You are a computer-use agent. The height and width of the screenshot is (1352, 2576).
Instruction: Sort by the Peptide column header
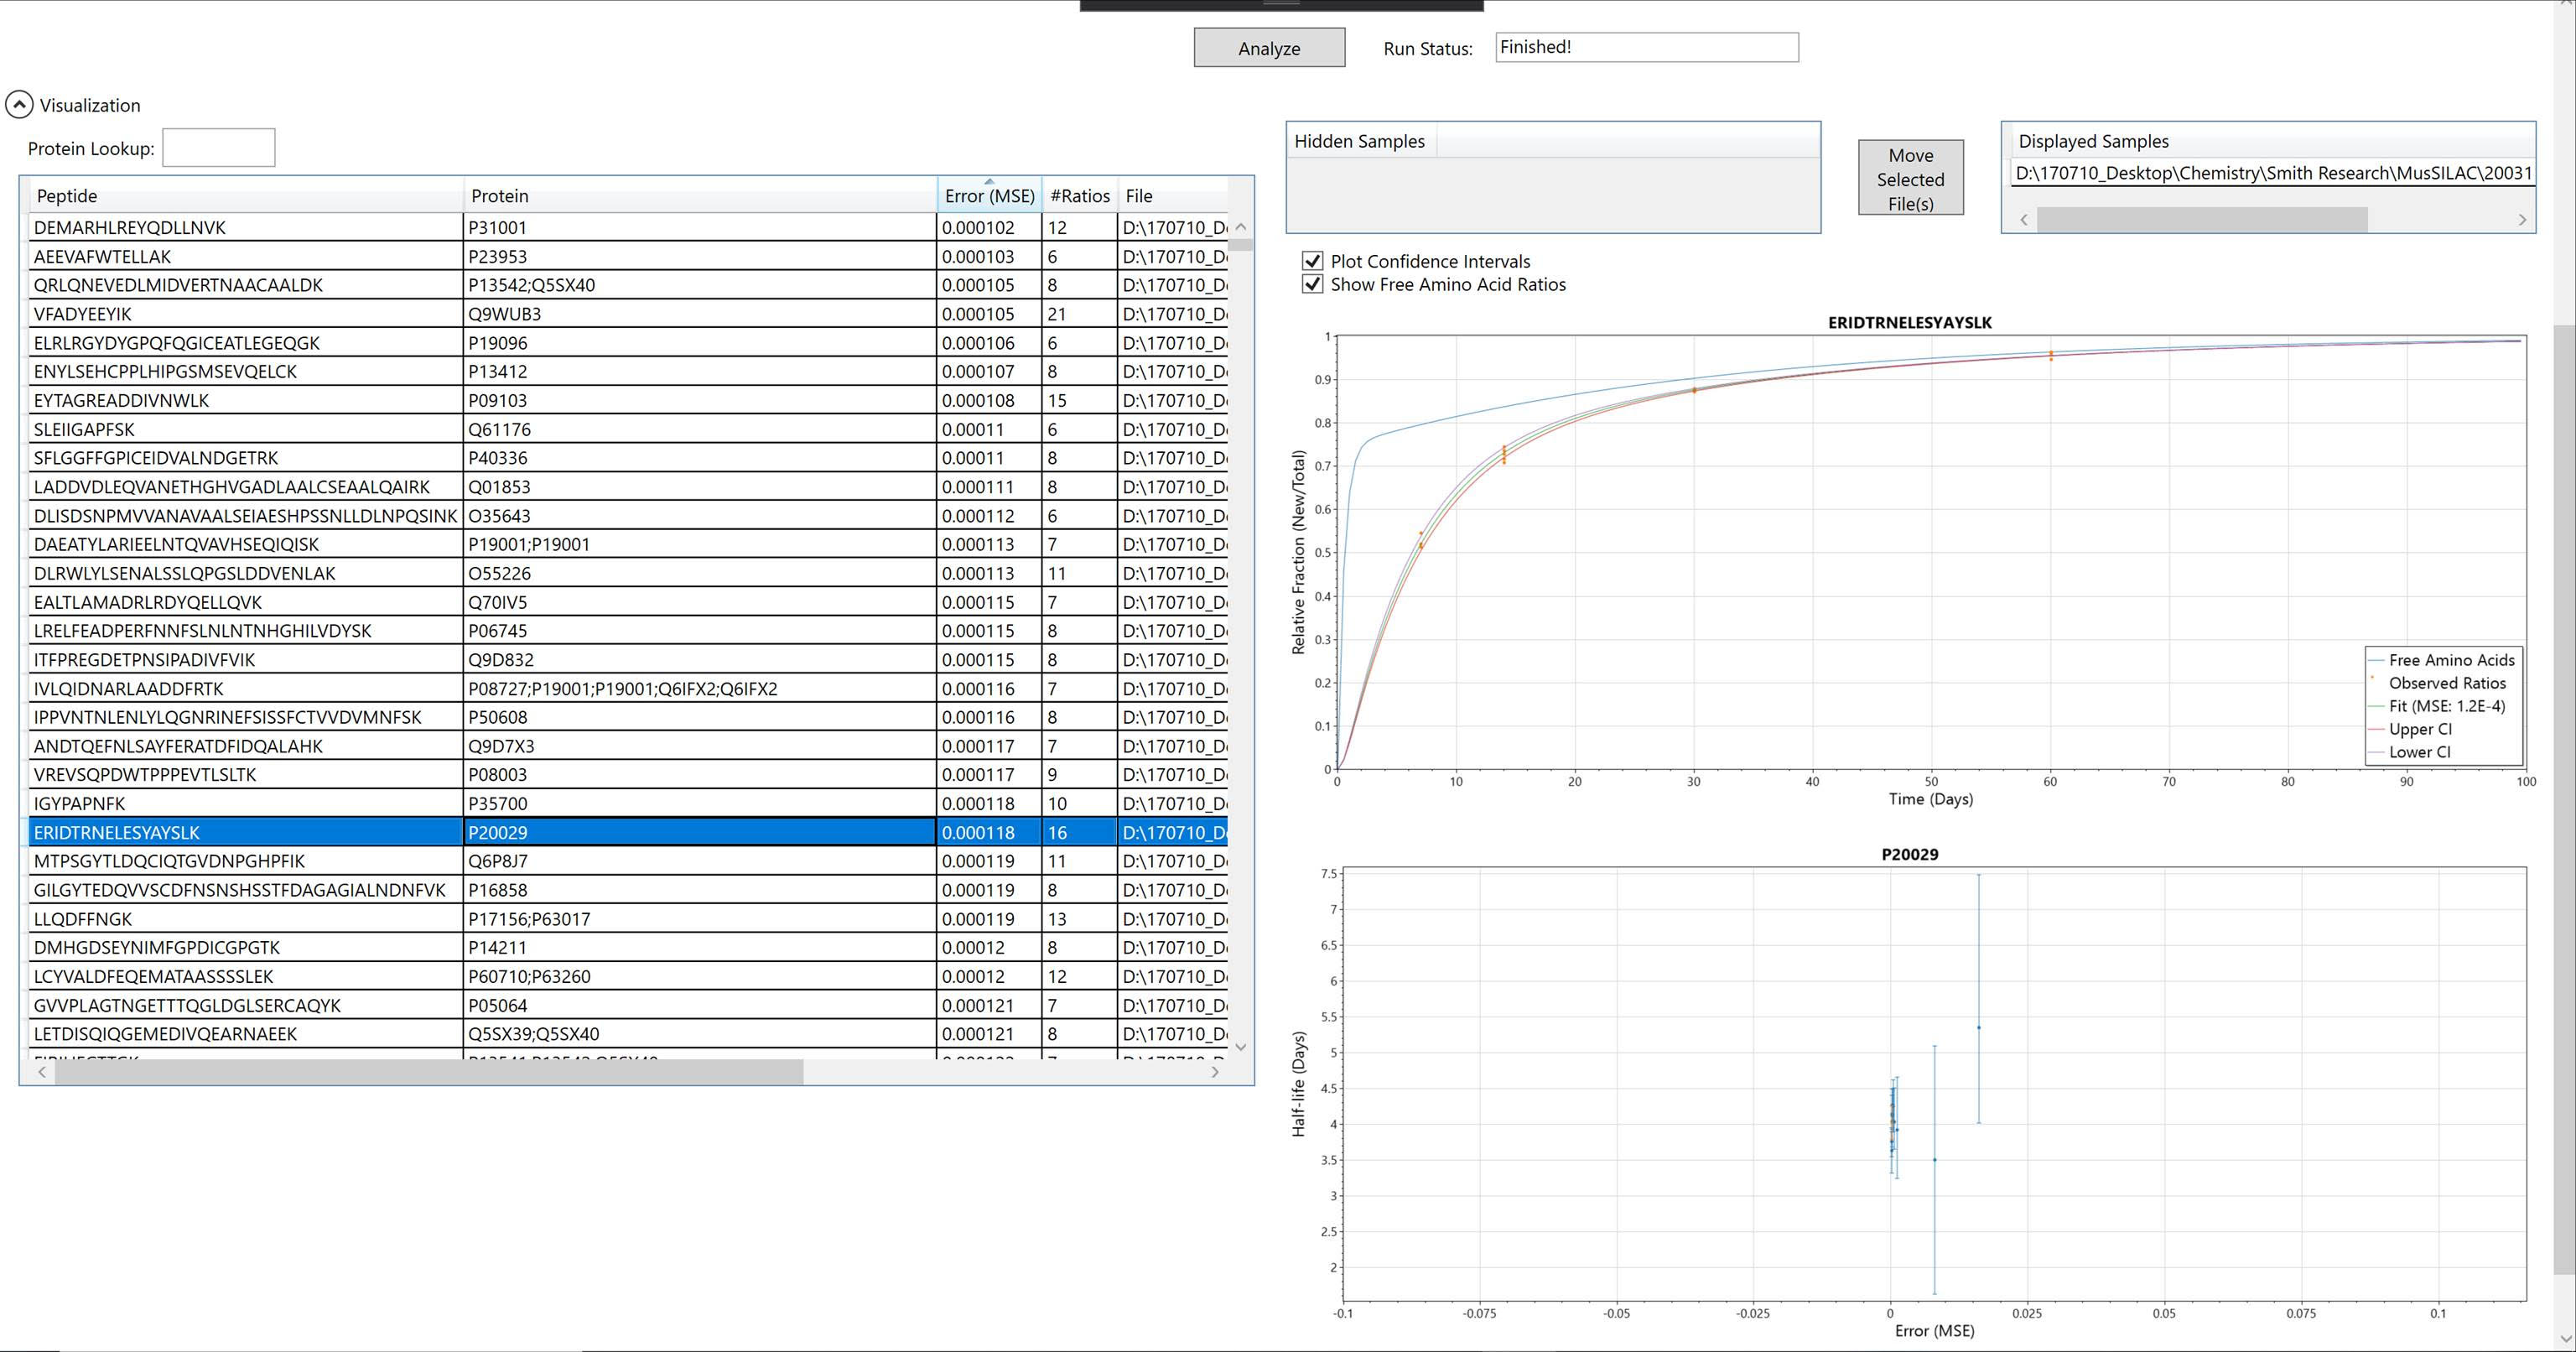(x=66, y=195)
